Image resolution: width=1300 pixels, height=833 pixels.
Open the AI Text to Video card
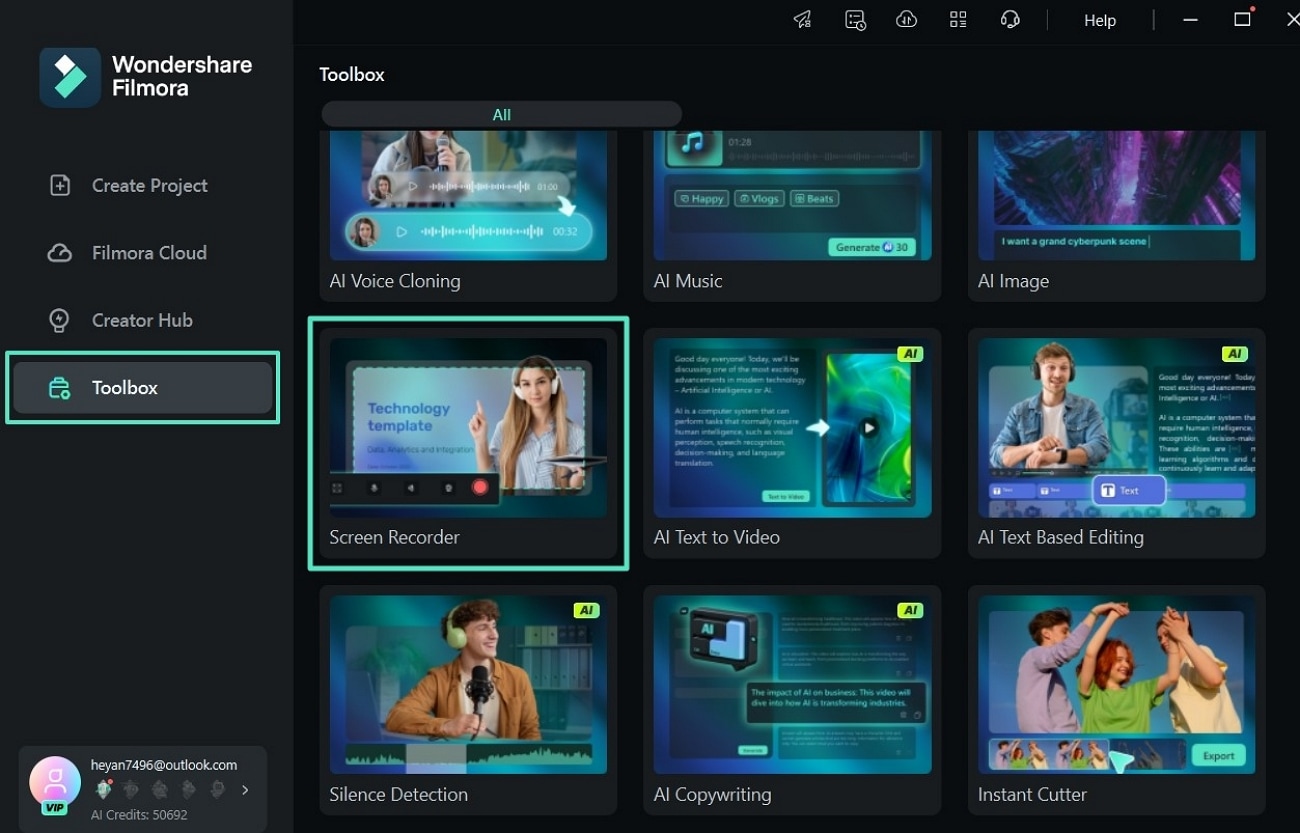click(792, 443)
